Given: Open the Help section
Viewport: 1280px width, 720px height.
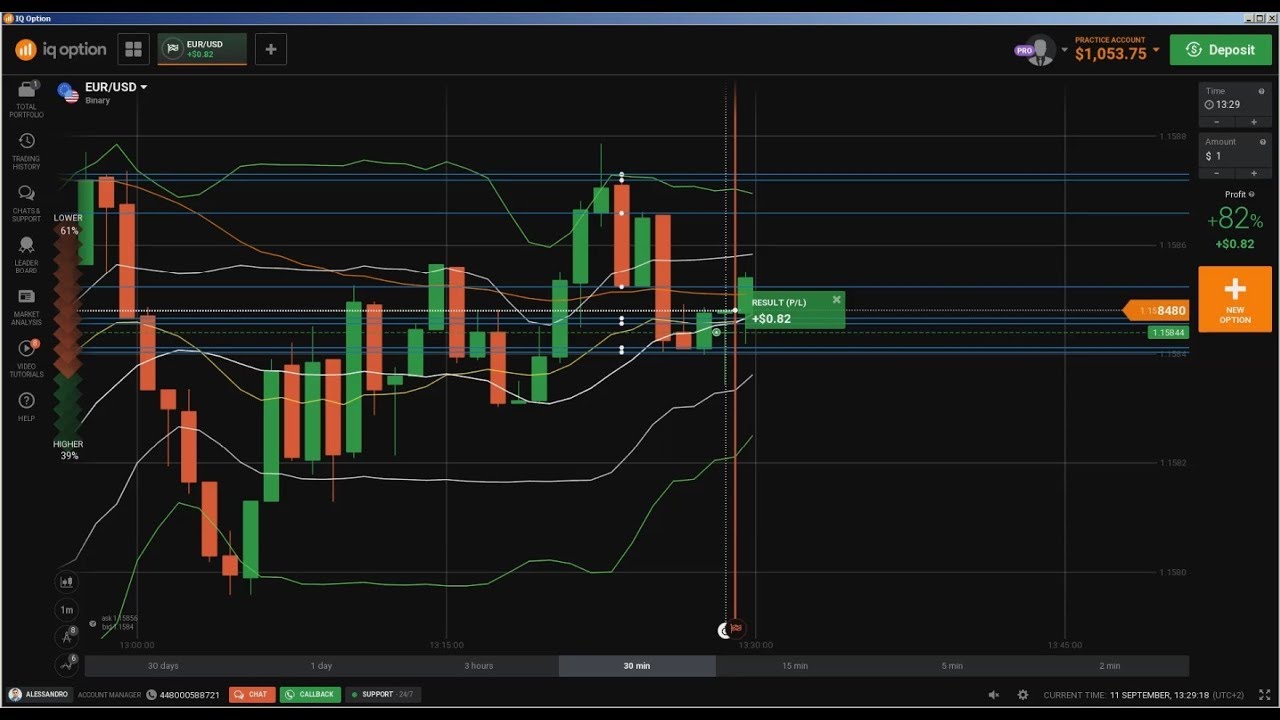Looking at the screenshot, I should pos(26,406).
